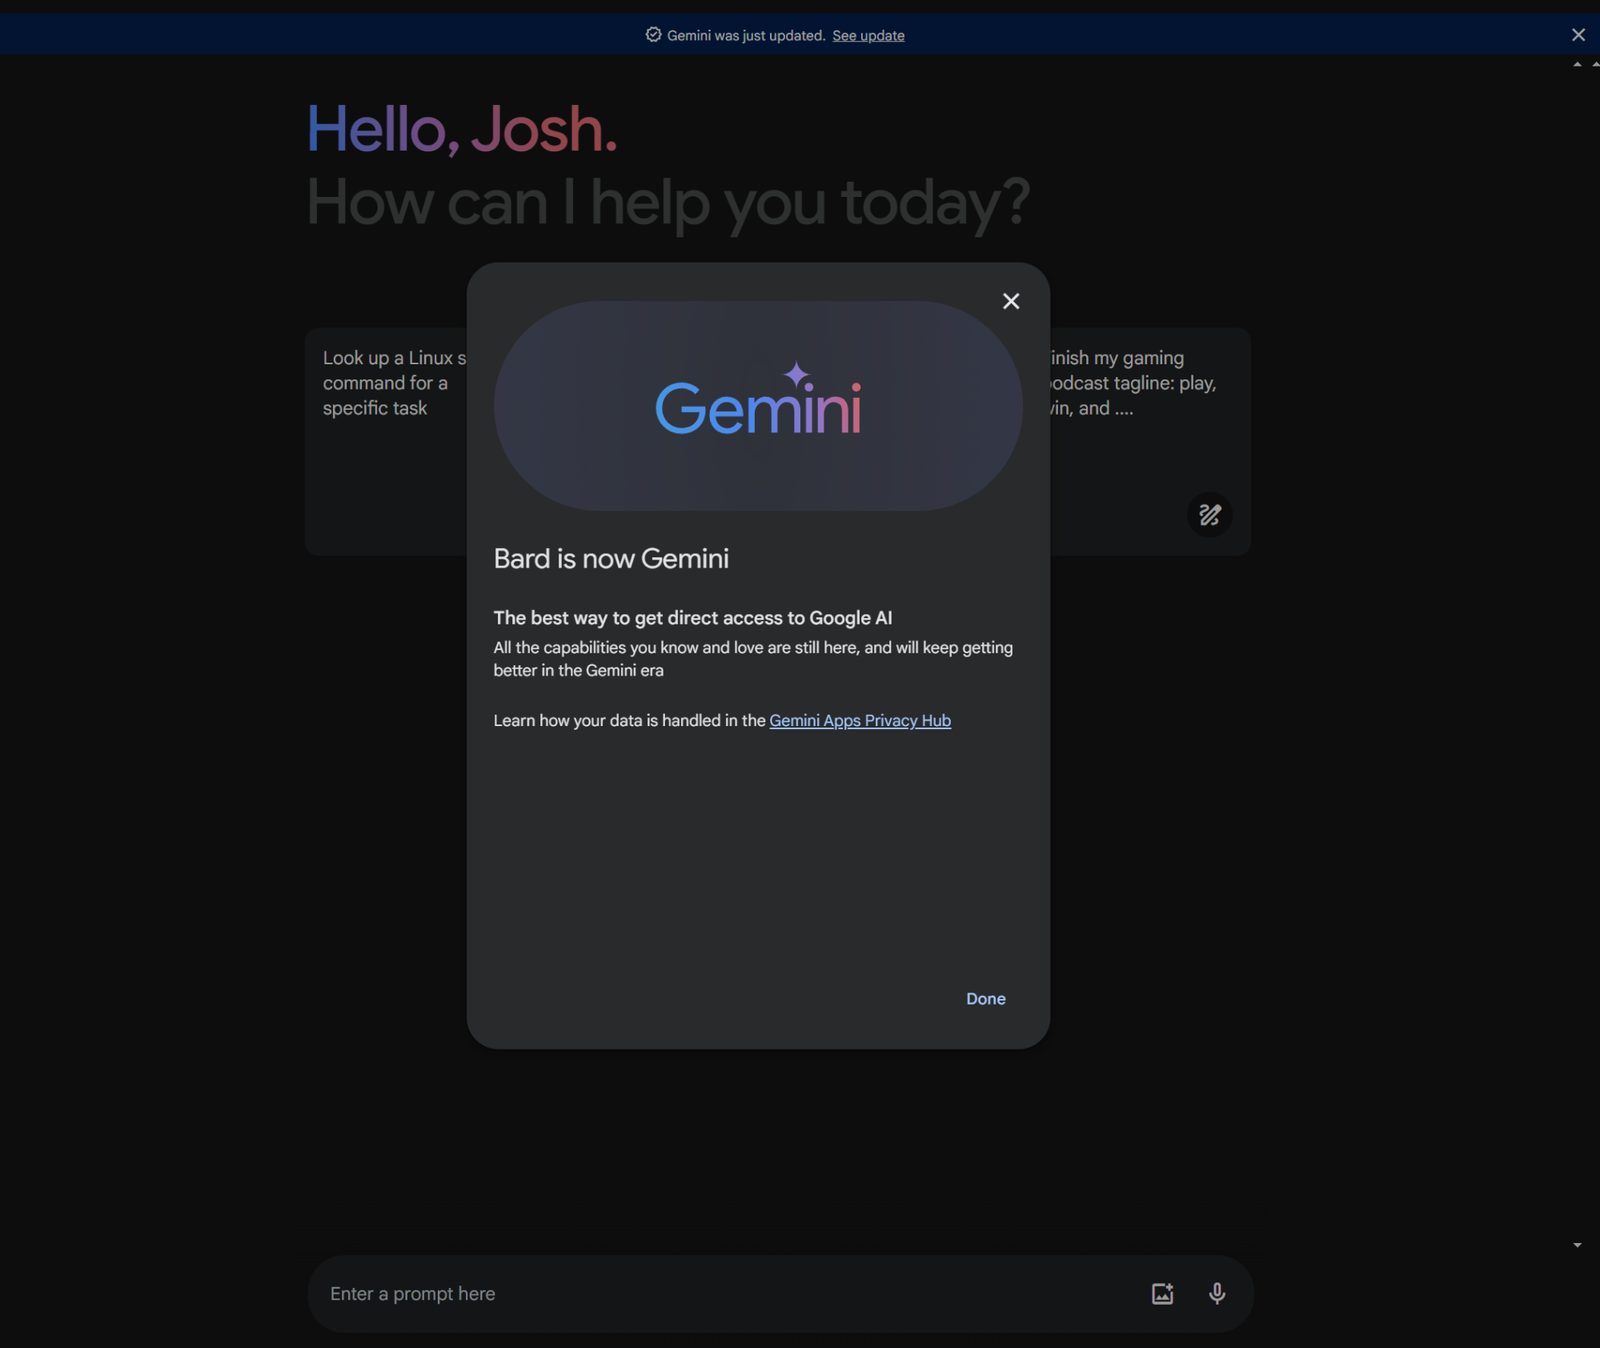Image resolution: width=1600 pixels, height=1348 pixels.
Task: Close the Bard is now Gemini dialog
Action: click(1011, 301)
